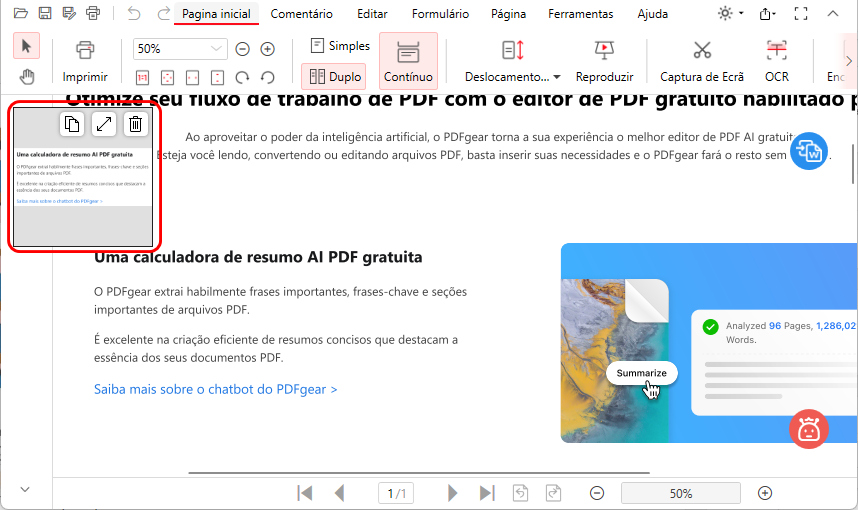Click the next view icon in bottom bar
The image size is (858, 510).
pos(554,493)
